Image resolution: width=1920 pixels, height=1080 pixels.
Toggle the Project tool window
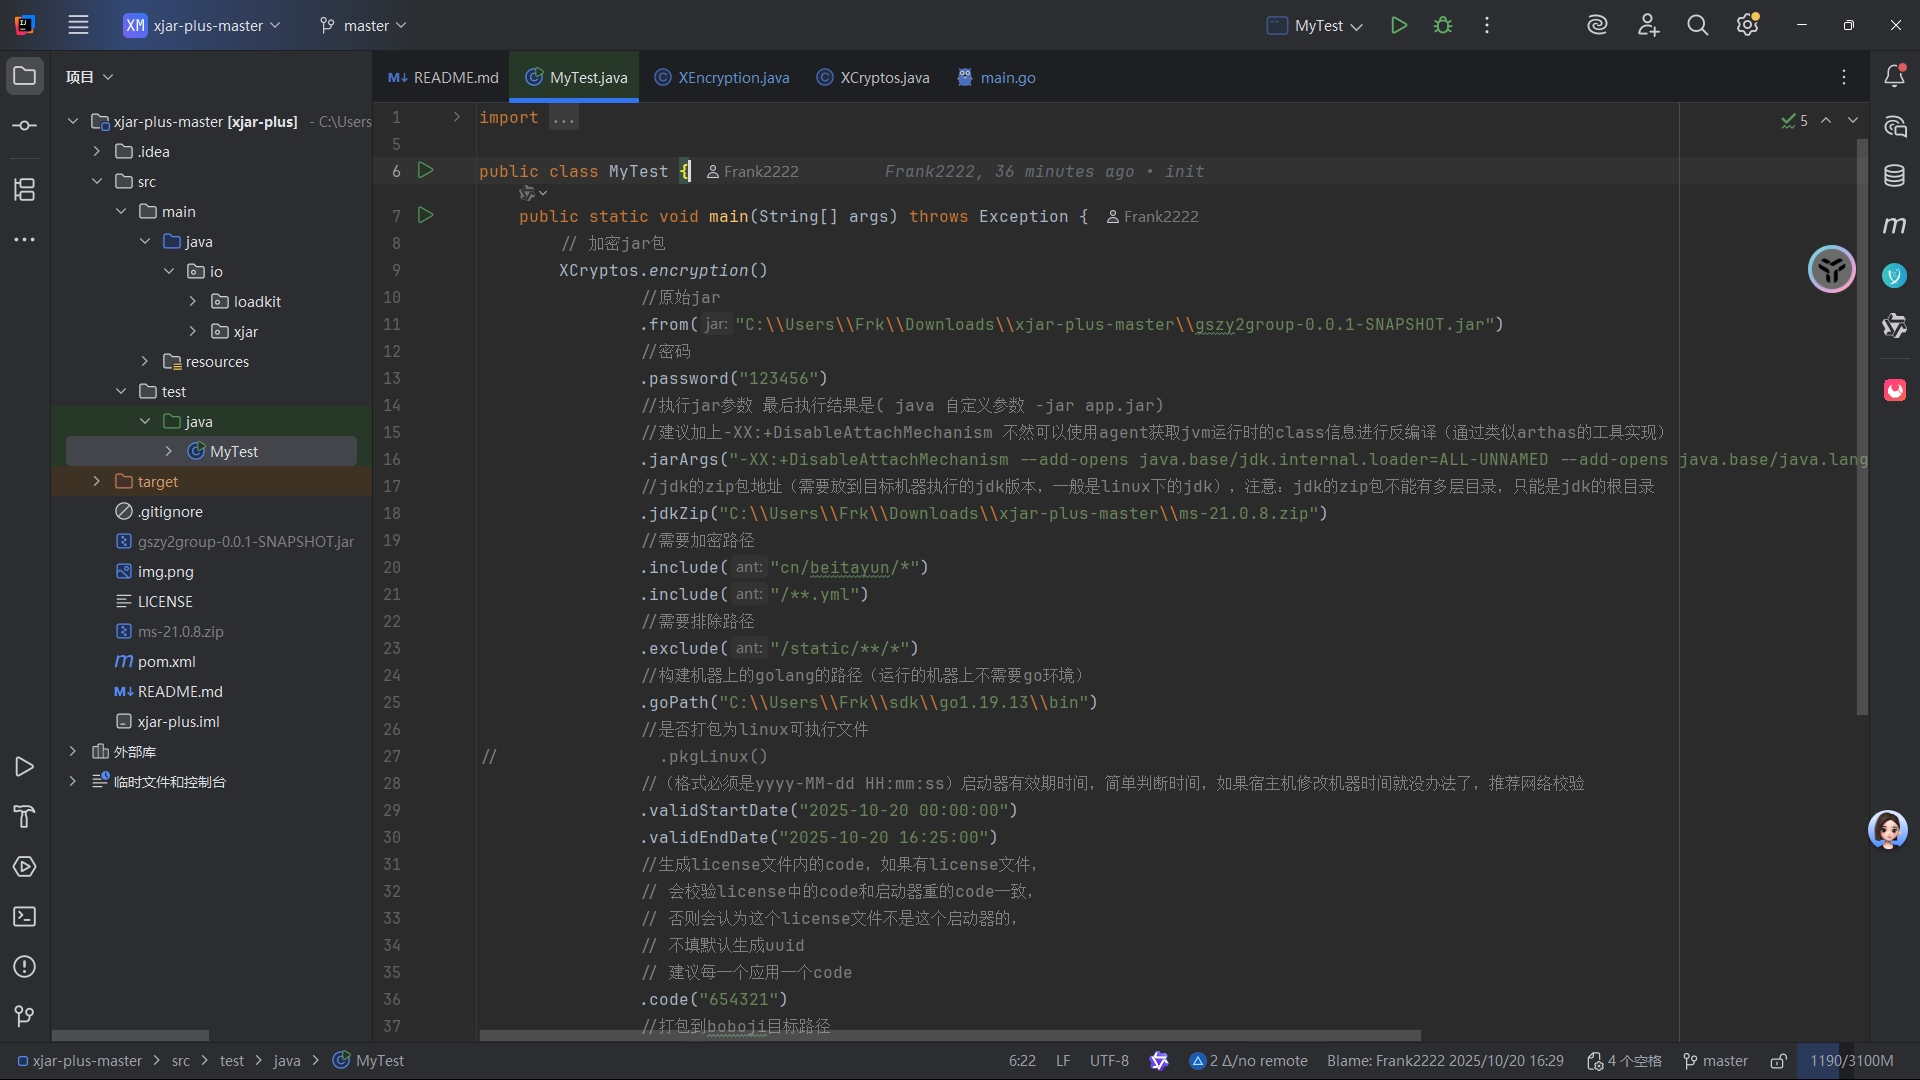[x=25, y=76]
